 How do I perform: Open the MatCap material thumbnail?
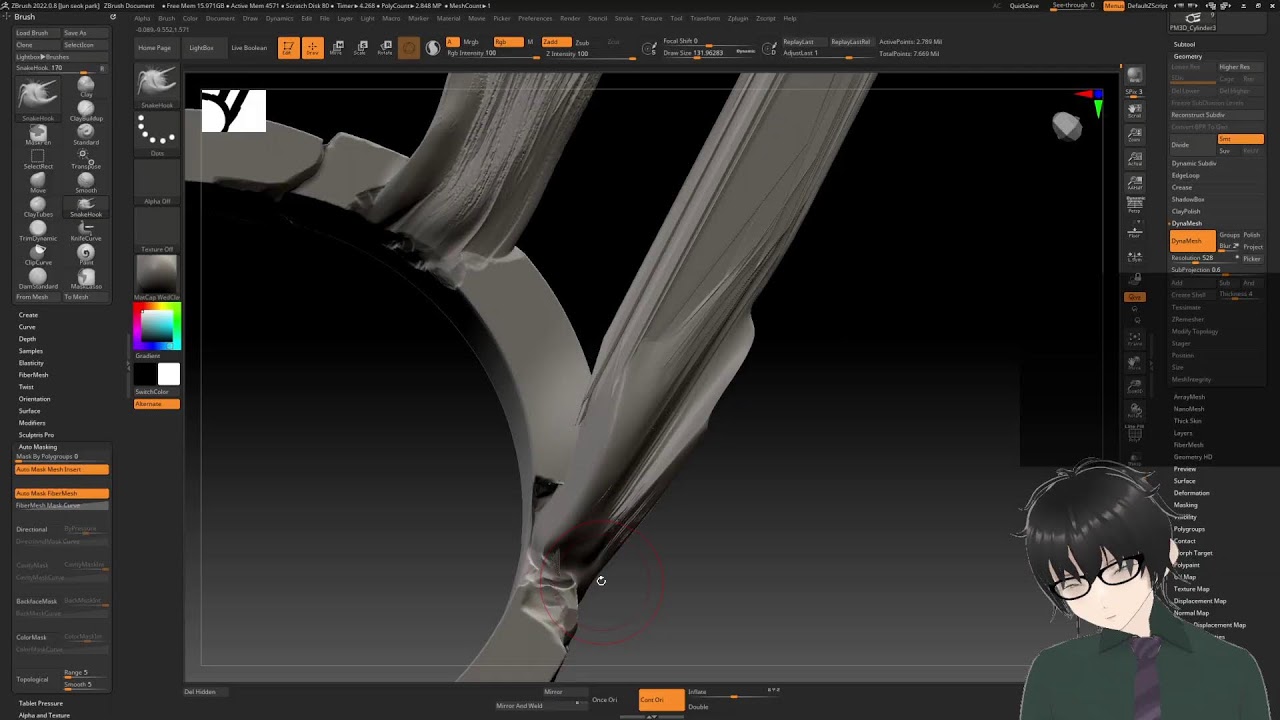click(x=157, y=275)
